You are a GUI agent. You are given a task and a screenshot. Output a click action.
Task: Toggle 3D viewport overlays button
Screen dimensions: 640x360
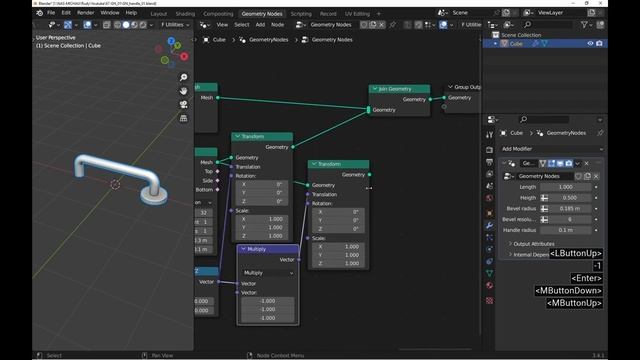click(87, 25)
